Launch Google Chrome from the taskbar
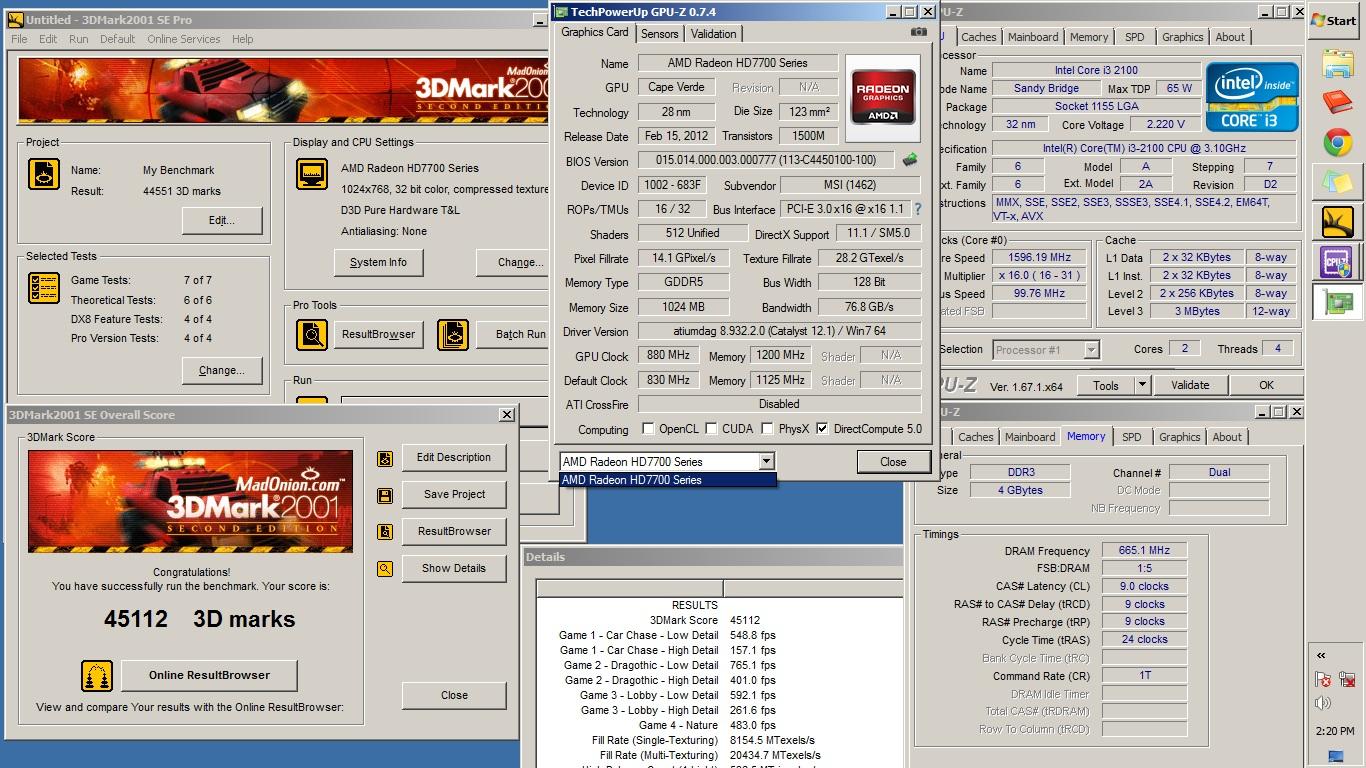Image resolution: width=1366 pixels, height=768 pixels. [x=1337, y=143]
